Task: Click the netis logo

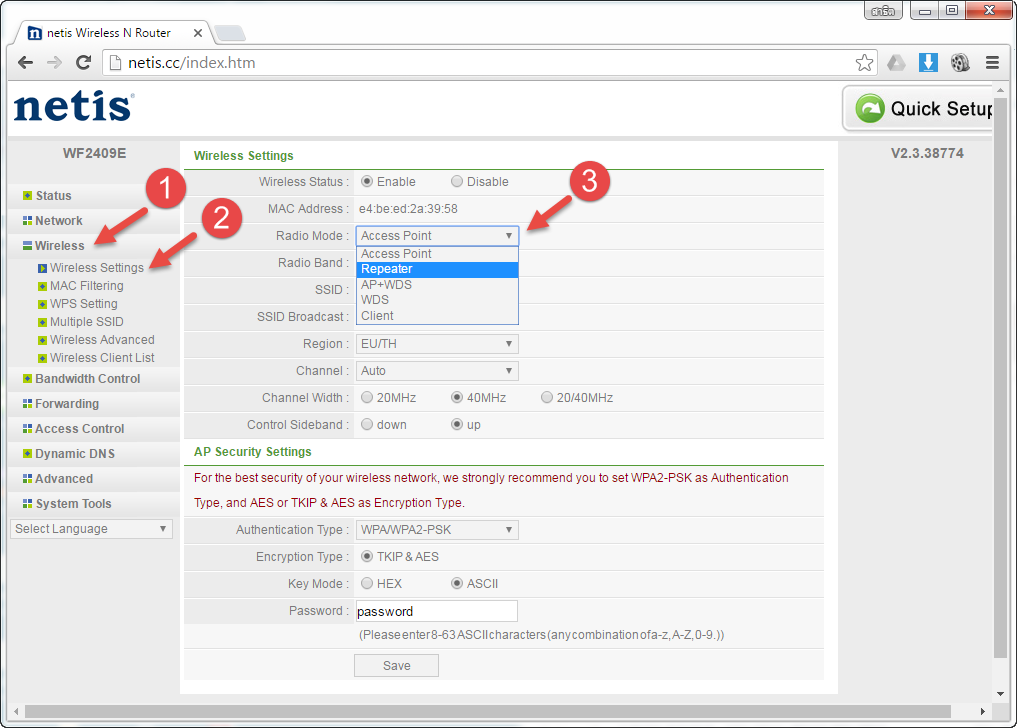Action: tap(74, 106)
